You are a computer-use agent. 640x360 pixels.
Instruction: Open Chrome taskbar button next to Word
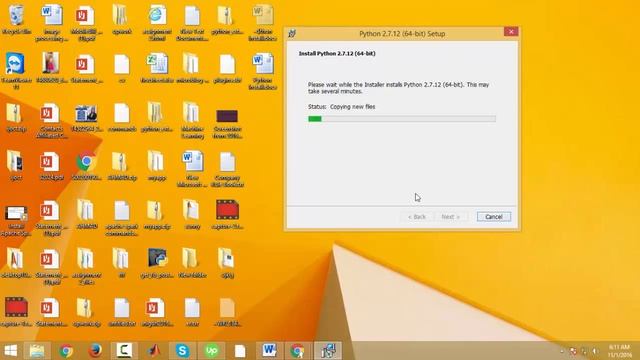click(x=298, y=351)
